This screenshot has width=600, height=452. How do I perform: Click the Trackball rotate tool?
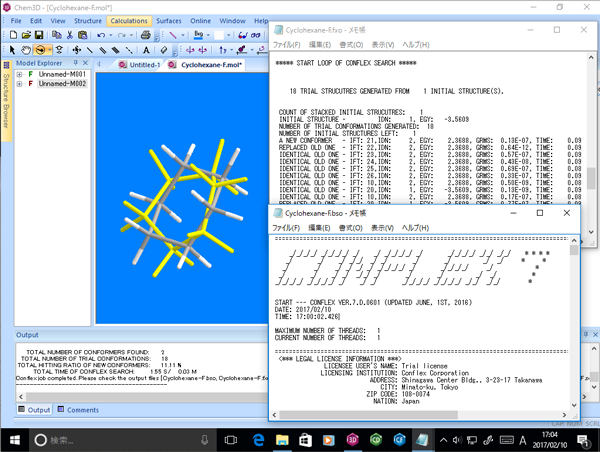click(x=42, y=49)
